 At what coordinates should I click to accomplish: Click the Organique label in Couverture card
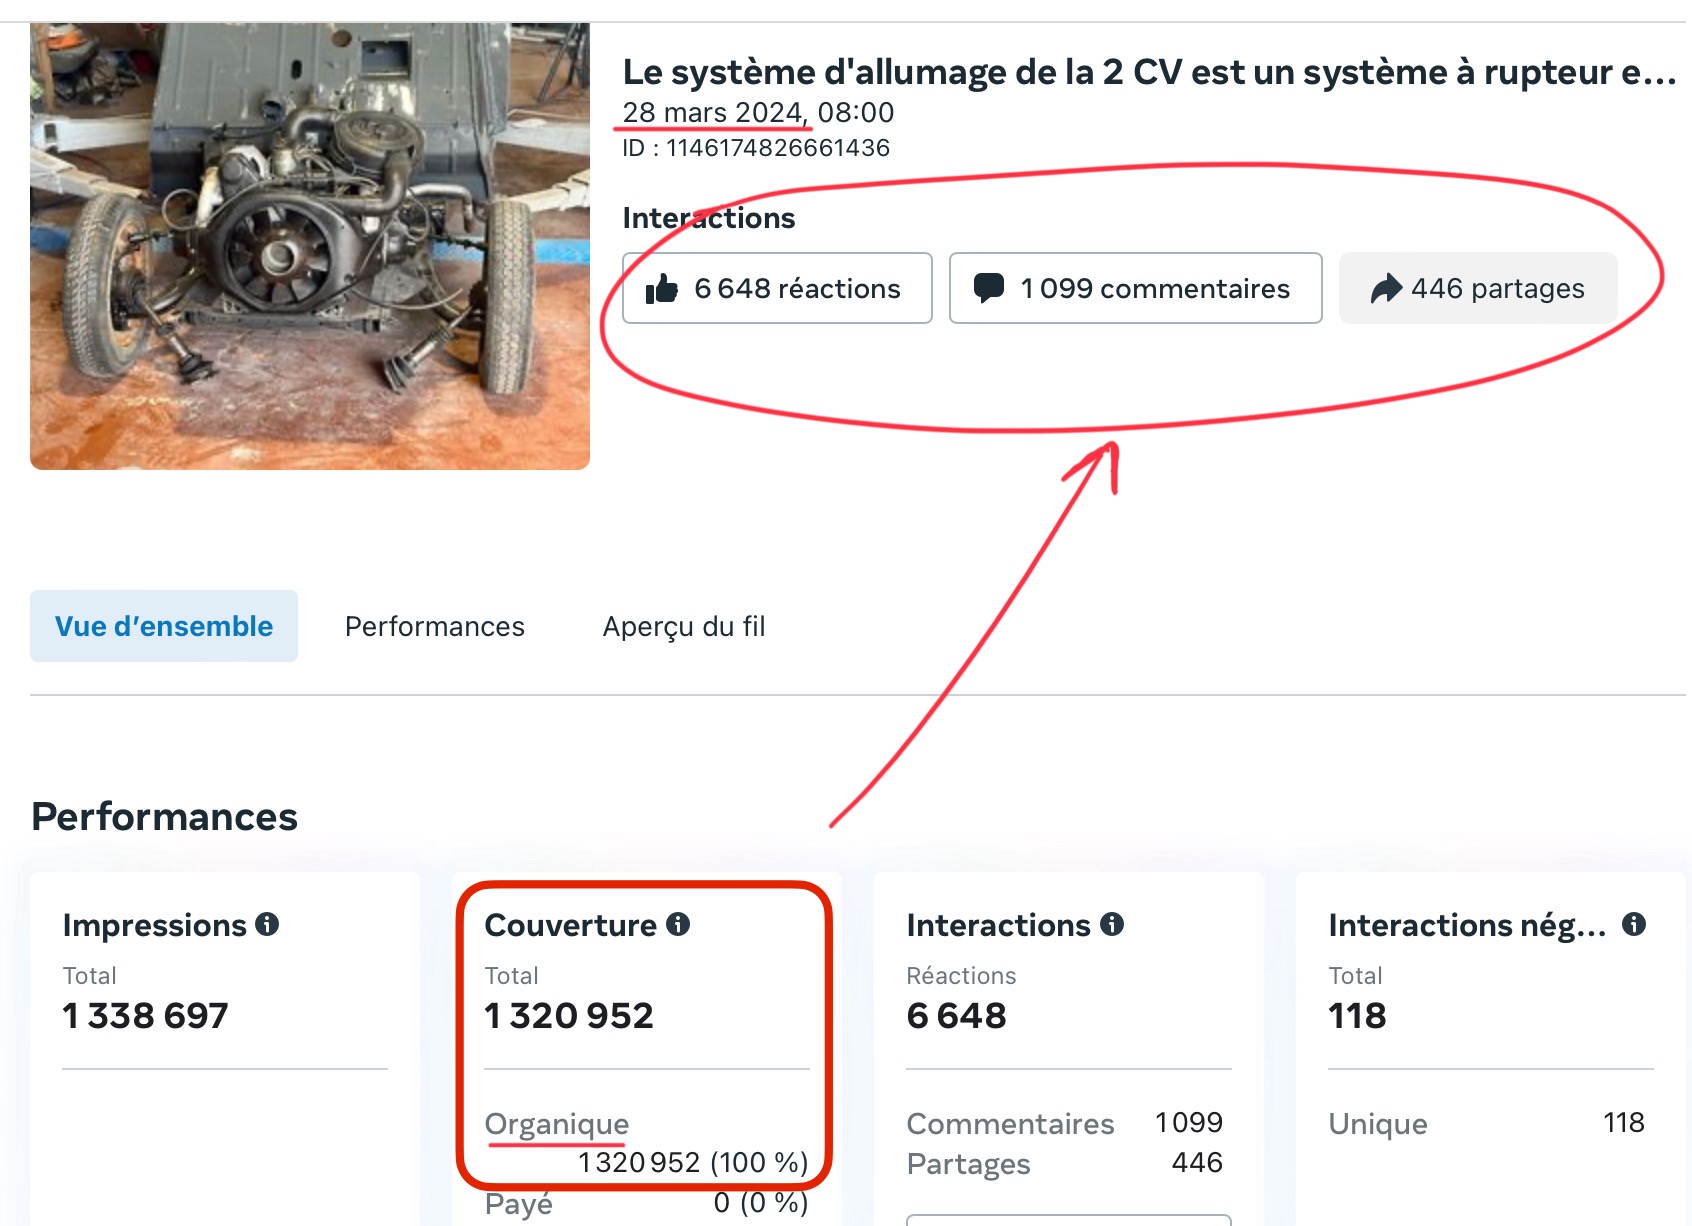[557, 1124]
